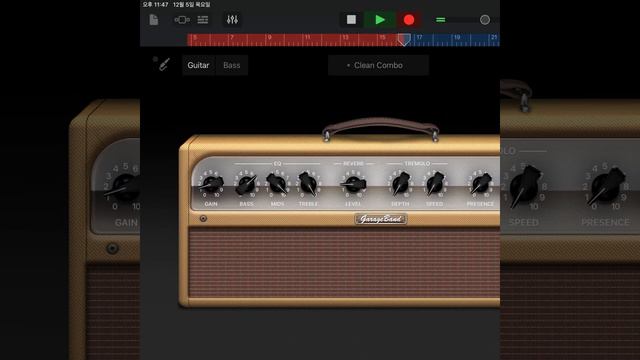
Task: Click the GarageBand logo badge on the amp
Action: (x=380, y=219)
